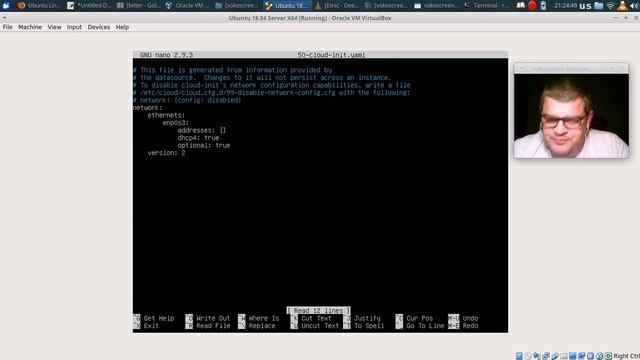Switch to the Ubuntu 18... taskbar window
The height and width of the screenshot is (360, 640).
pos(287,5)
